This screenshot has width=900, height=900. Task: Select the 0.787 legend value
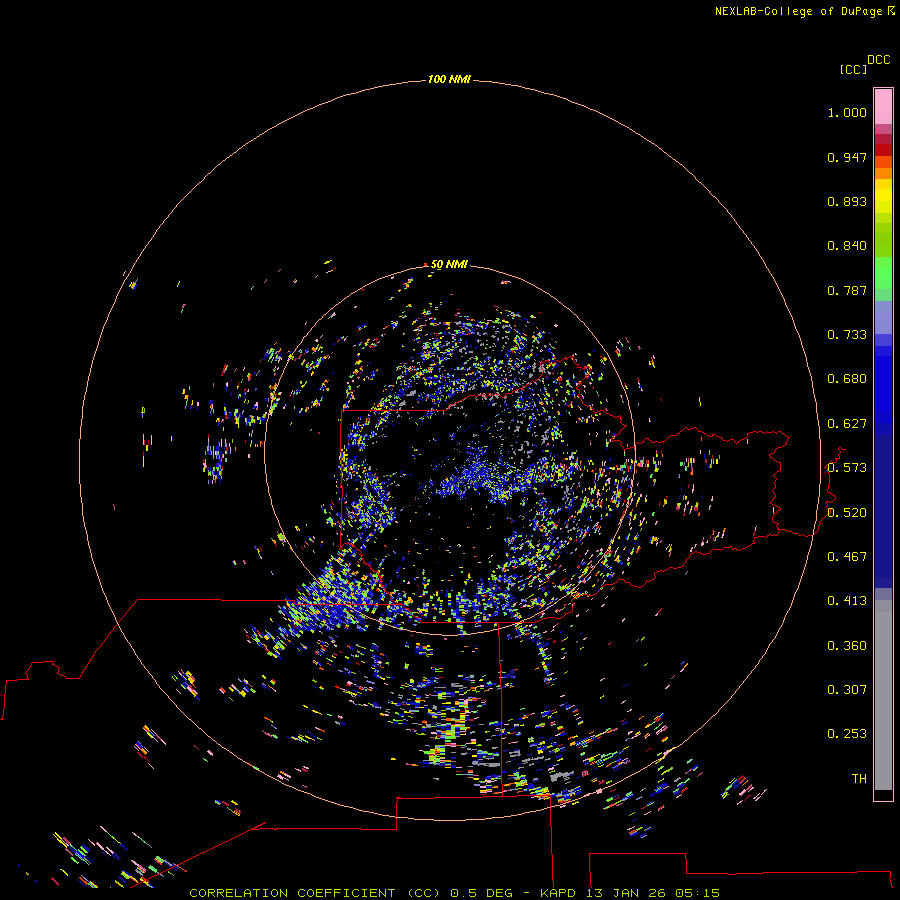[847, 290]
